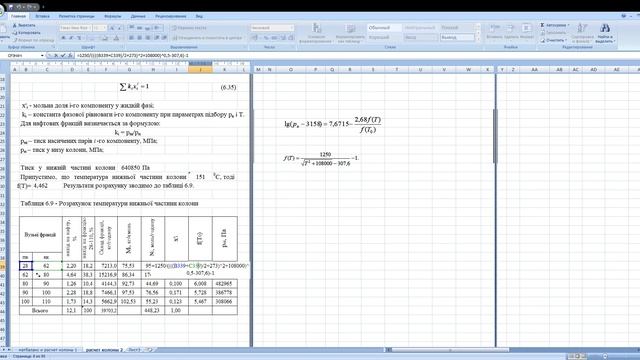Open Условное форматирование menu
The width and height of the screenshot is (640, 360).
click(317, 33)
